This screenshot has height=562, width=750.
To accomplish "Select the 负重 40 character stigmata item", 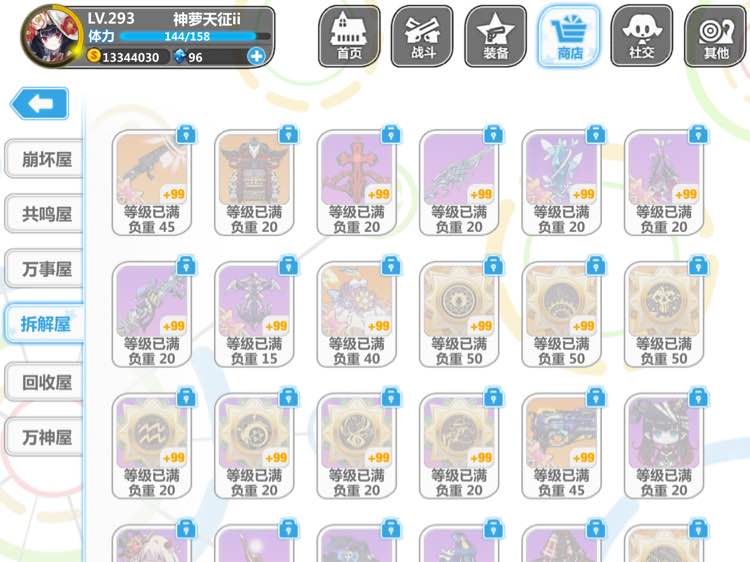I will [356, 314].
